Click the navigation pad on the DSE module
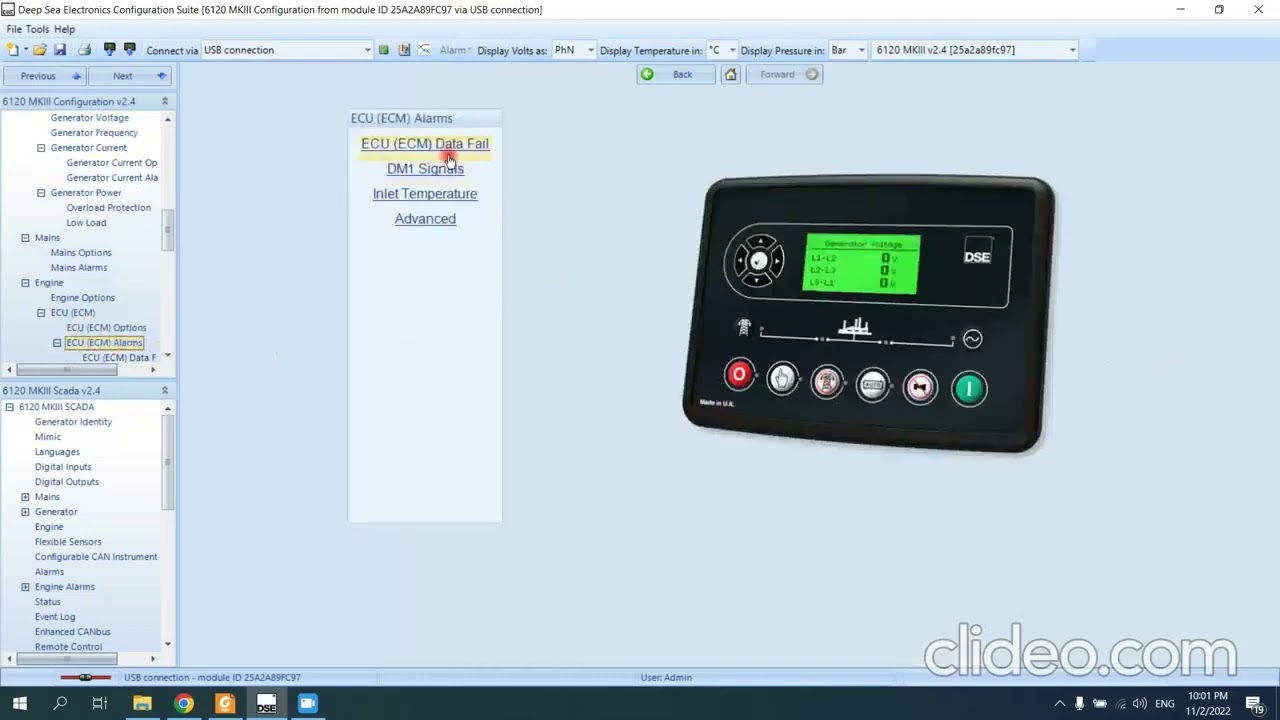The image size is (1280, 720). point(759,261)
